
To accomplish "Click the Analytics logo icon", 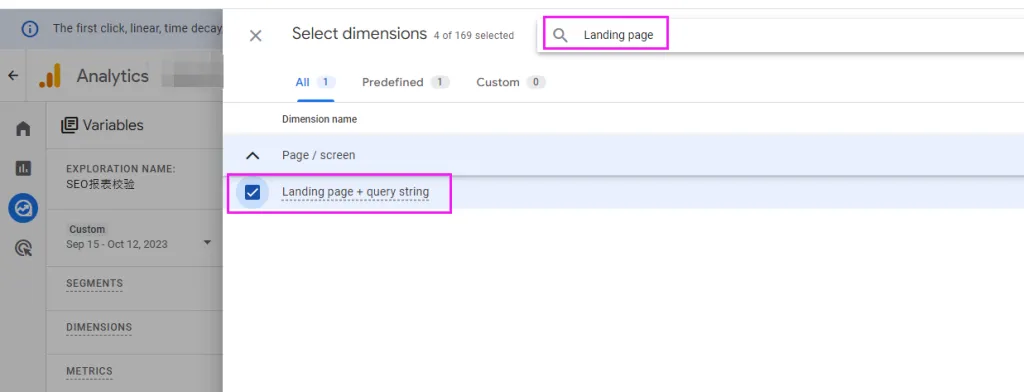I will pyautogui.click(x=50, y=76).
